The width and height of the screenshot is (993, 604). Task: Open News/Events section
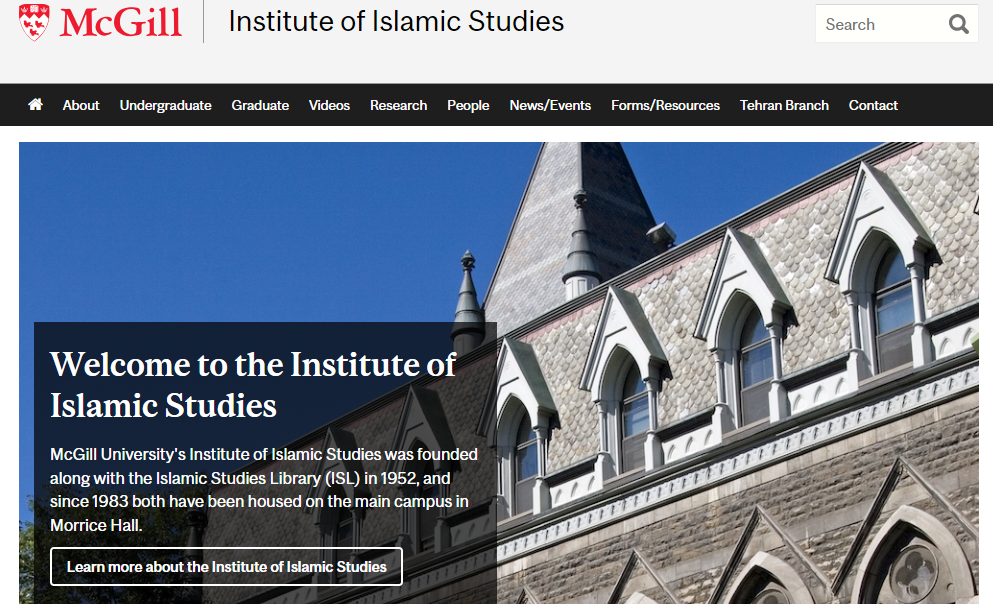click(550, 105)
